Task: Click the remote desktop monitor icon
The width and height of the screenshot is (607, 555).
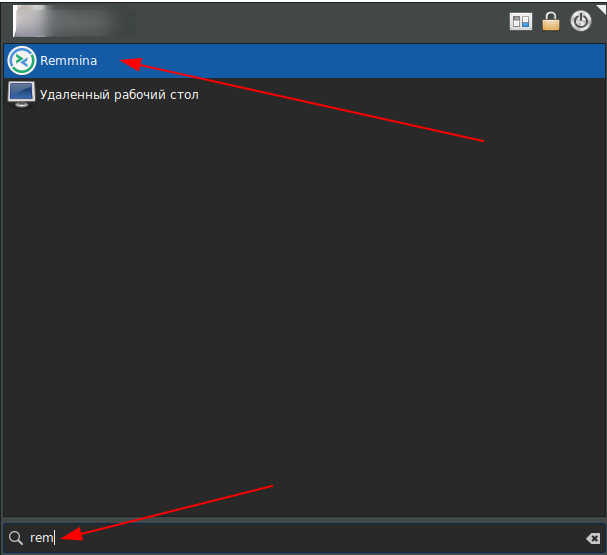Action: click(x=21, y=94)
